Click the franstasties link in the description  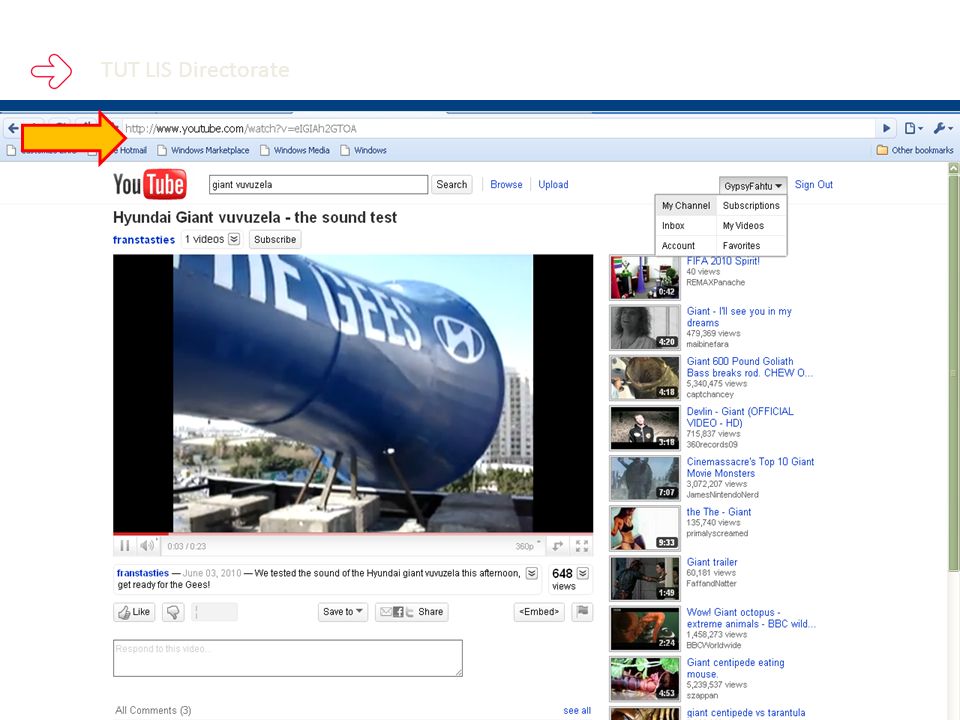coord(143,573)
